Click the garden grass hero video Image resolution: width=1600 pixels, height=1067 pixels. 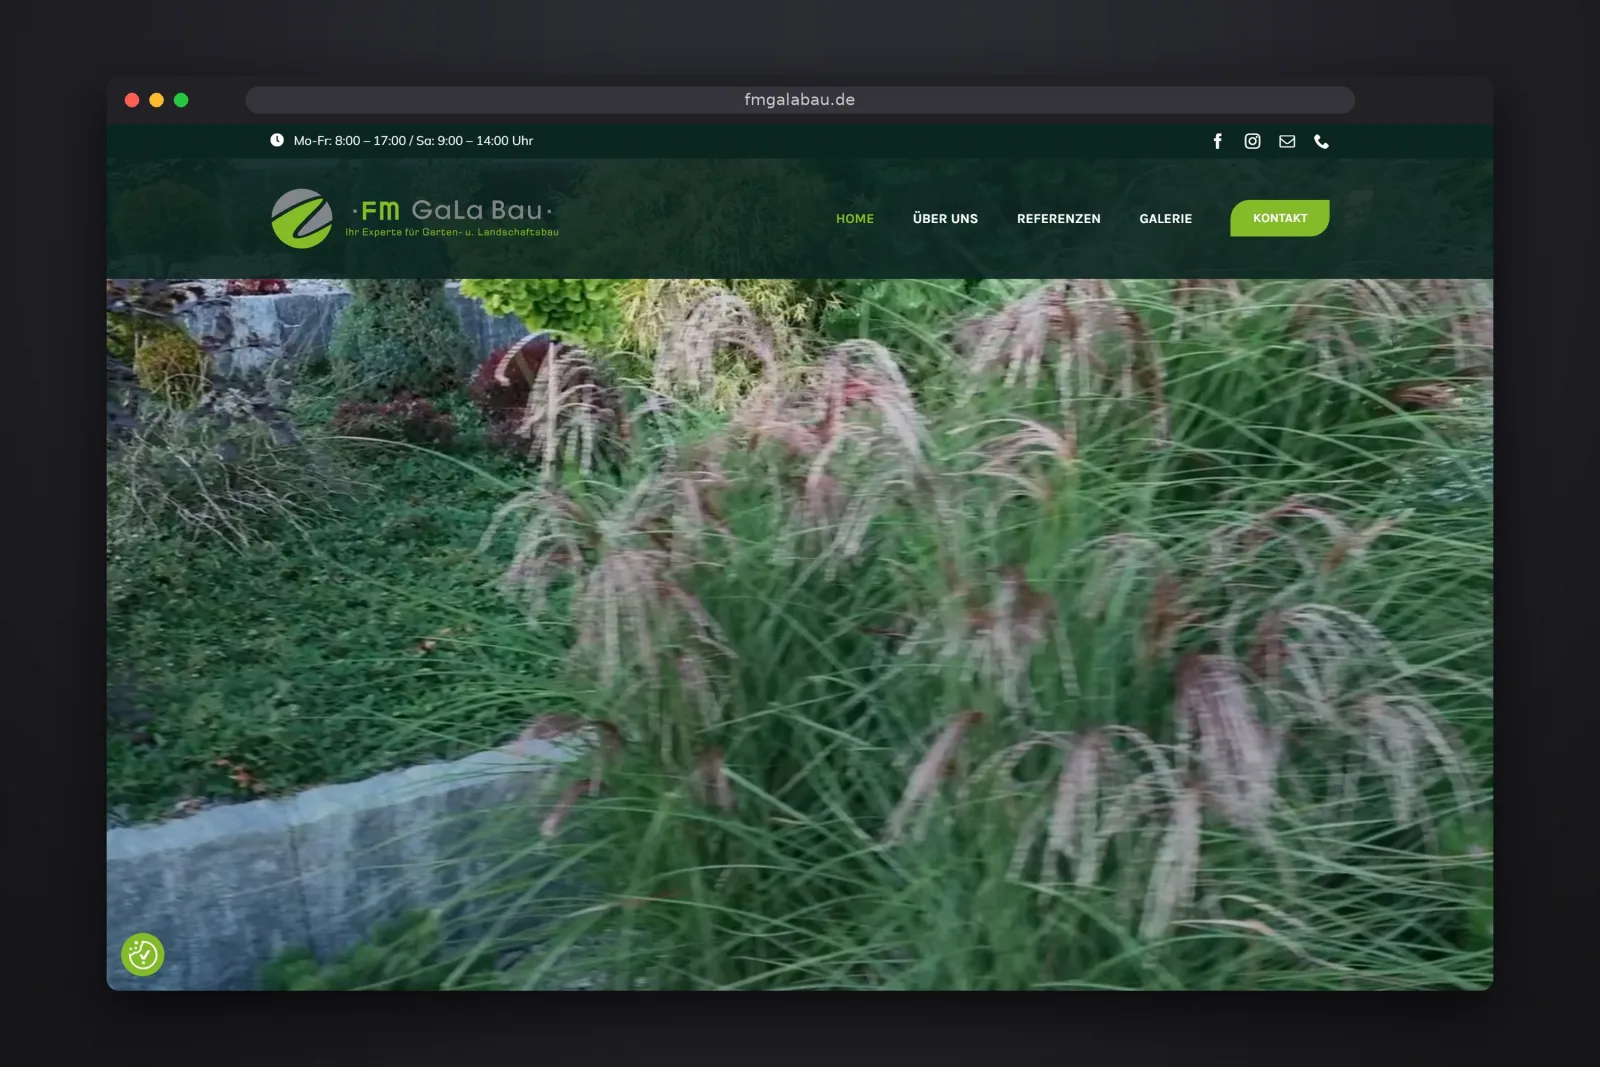(x=800, y=634)
